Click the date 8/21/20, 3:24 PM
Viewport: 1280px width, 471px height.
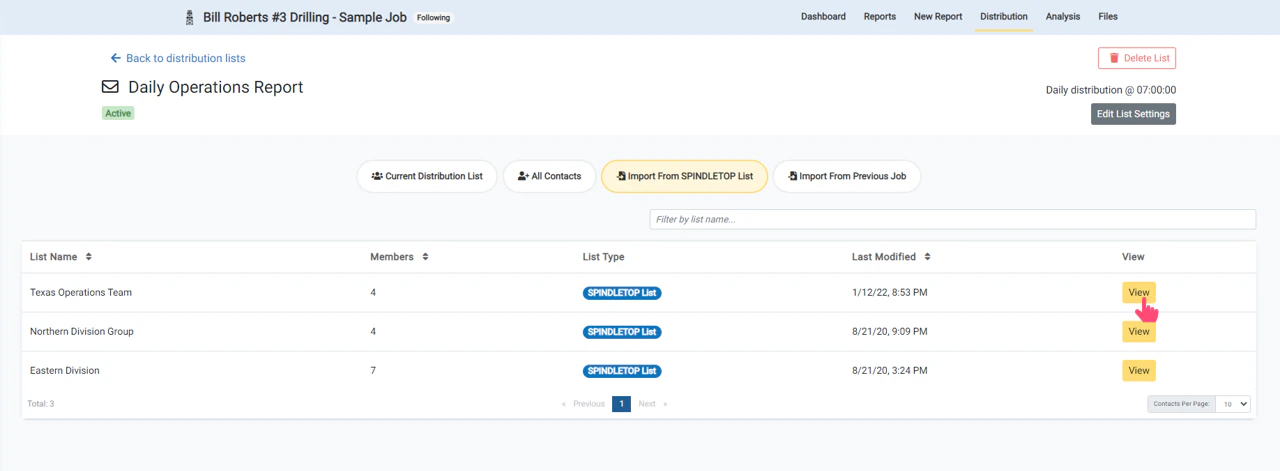click(889, 370)
